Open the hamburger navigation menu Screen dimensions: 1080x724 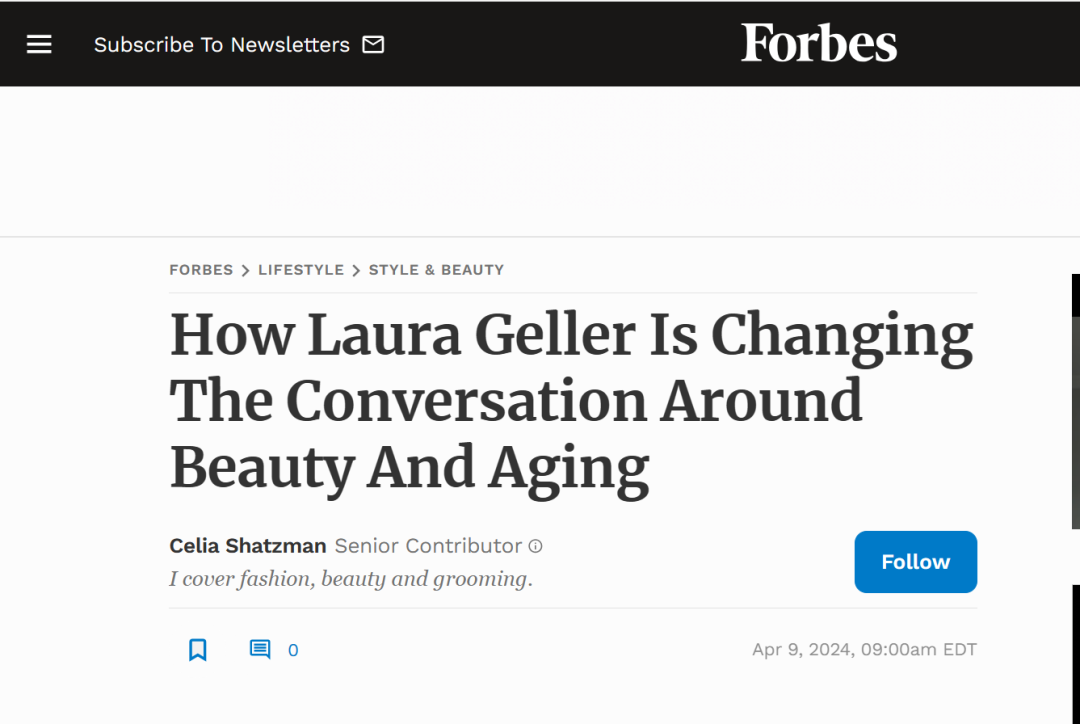pyautogui.click(x=39, y=44)
